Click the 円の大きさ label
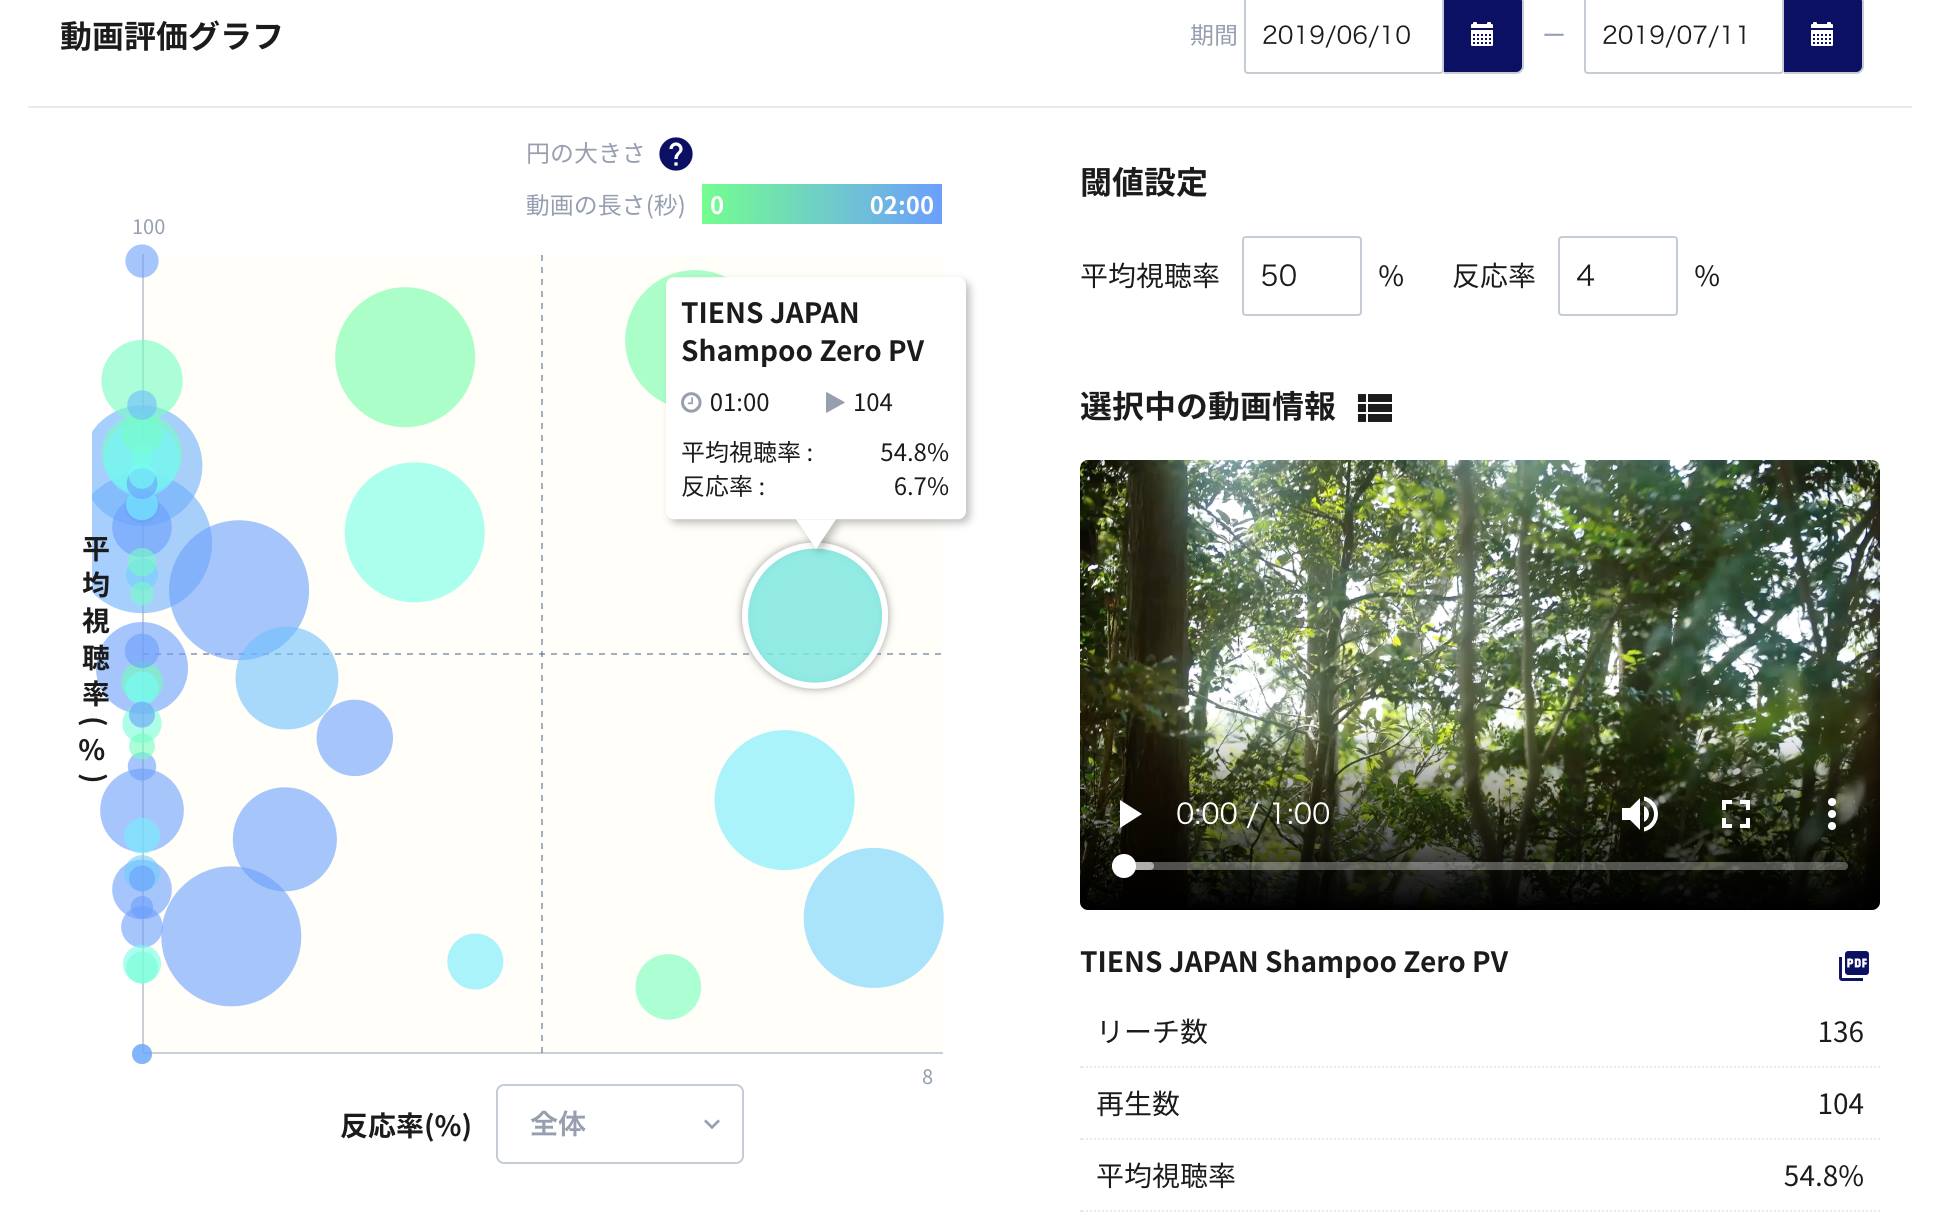 [x=585, y=154]
